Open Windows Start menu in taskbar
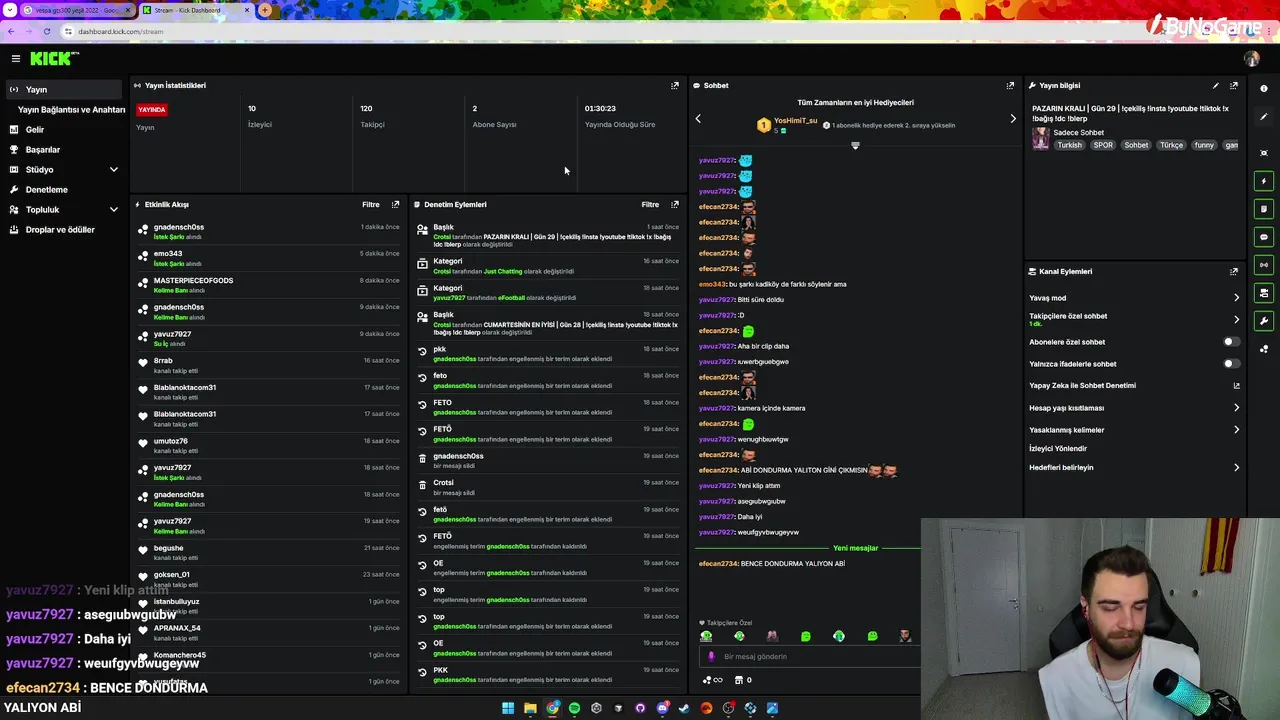Viewport: 1280px width, 720px height. coord(508,708)
